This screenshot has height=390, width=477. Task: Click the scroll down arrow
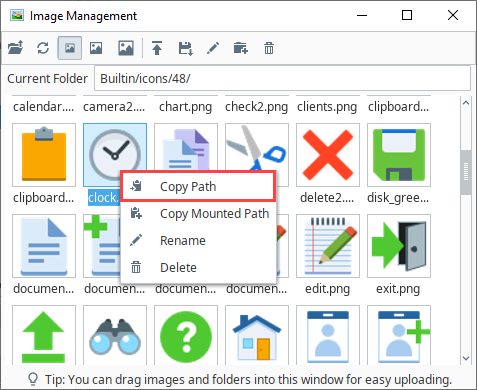click(466, 358)
